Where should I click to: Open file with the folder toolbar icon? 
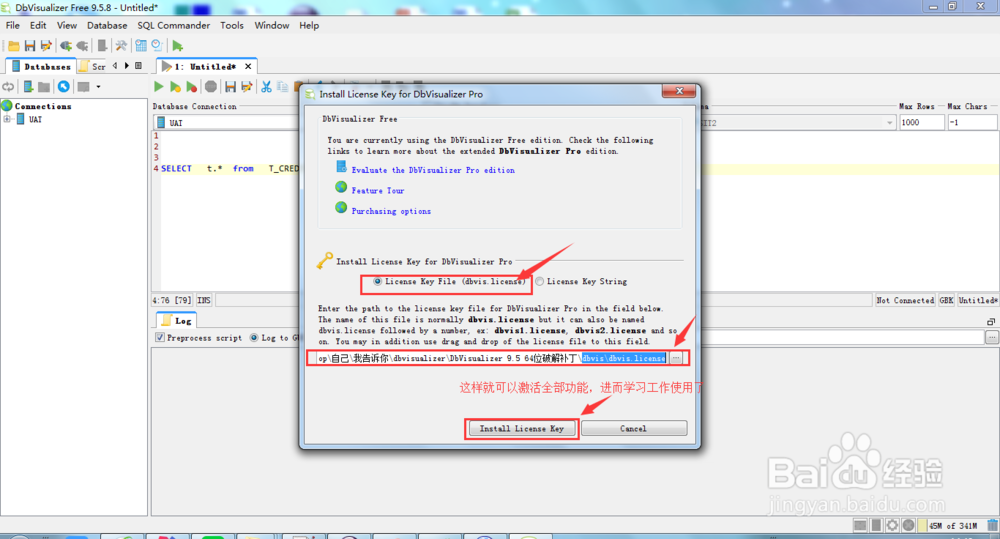tap(13, 46)
